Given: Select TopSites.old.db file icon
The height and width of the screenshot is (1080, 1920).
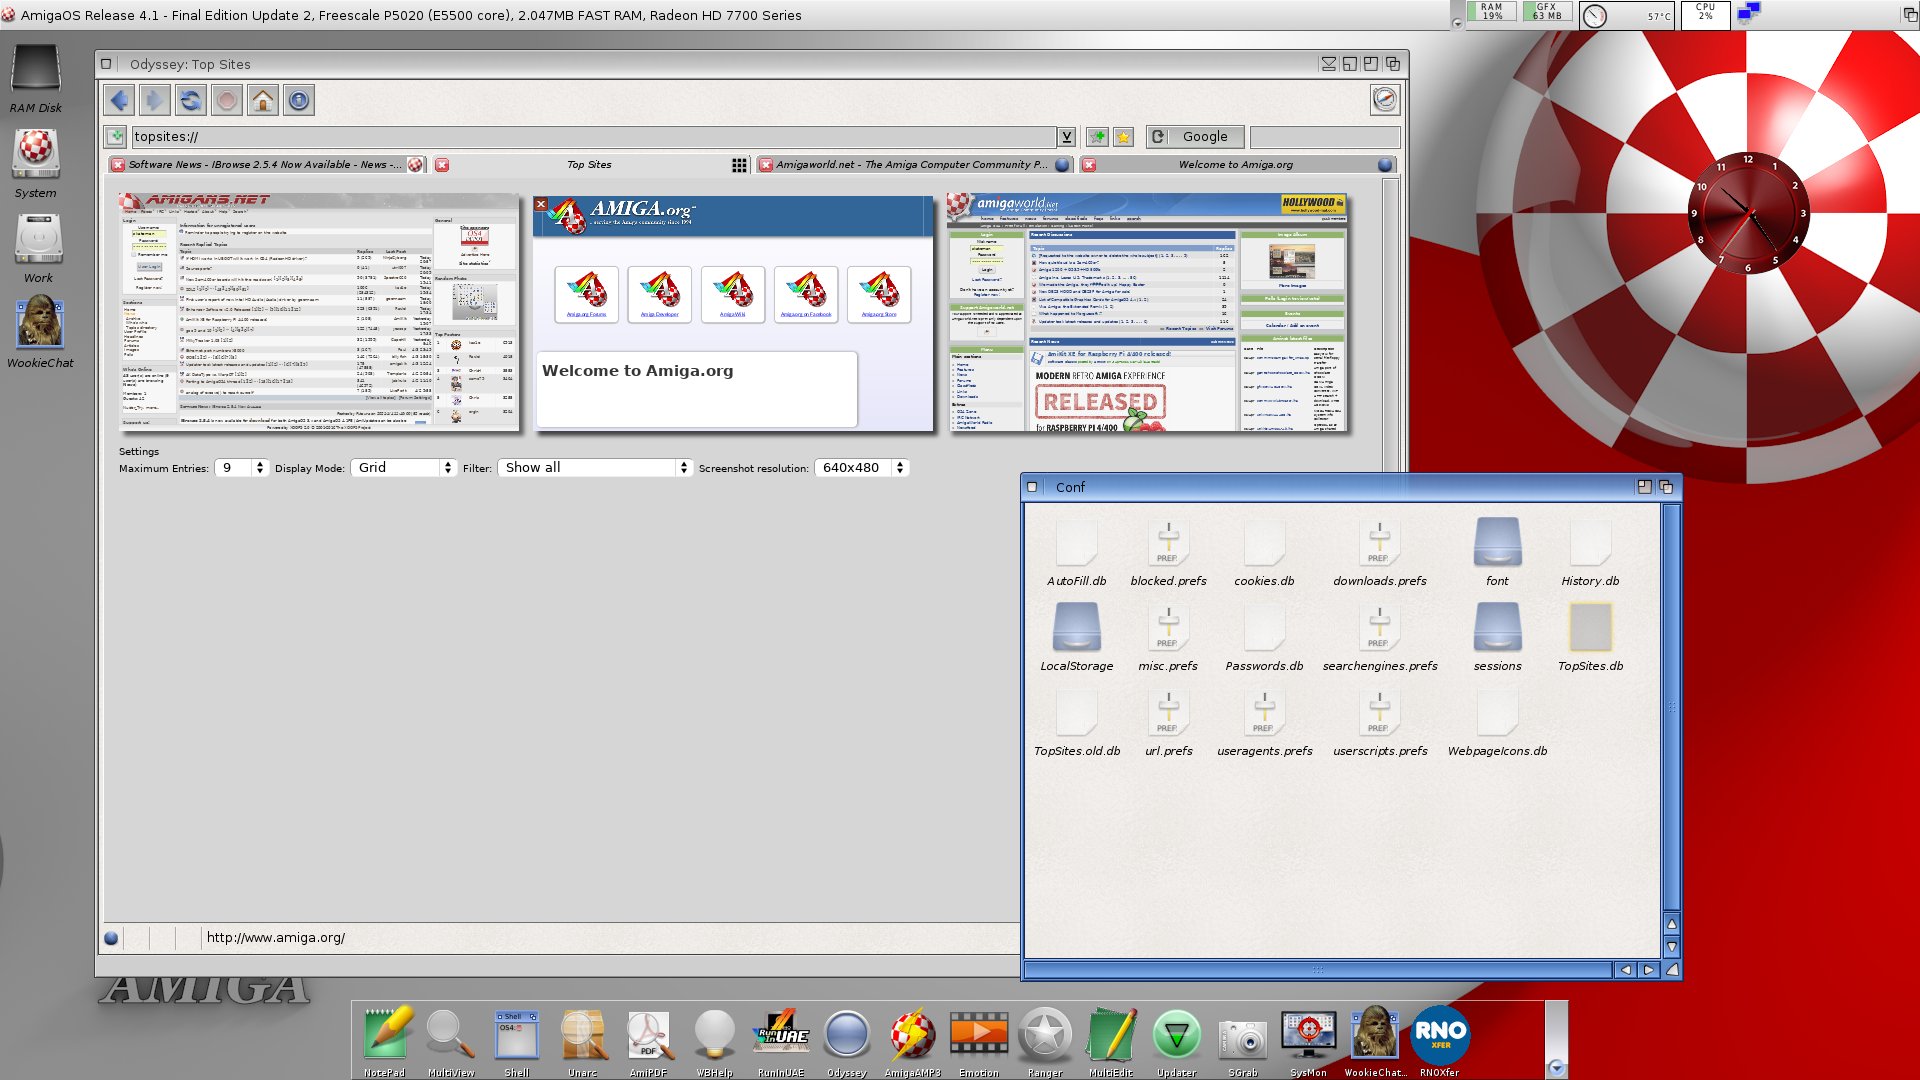Looking at the screenshot, I should coord(1076,723).
